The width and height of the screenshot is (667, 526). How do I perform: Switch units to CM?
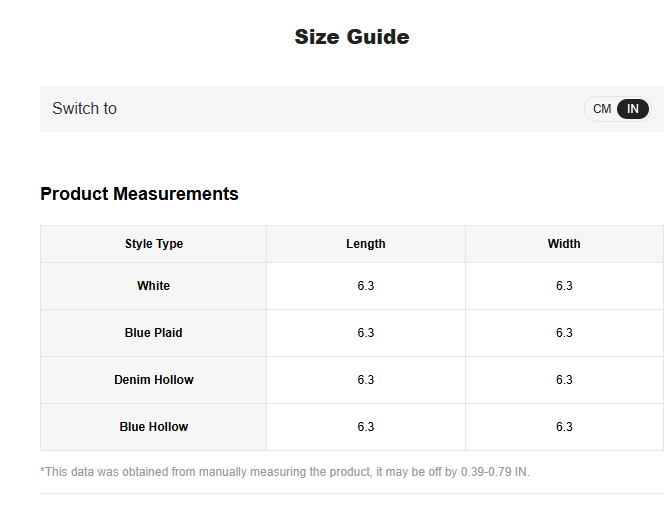pyautogui.click(x=602, y=109)
